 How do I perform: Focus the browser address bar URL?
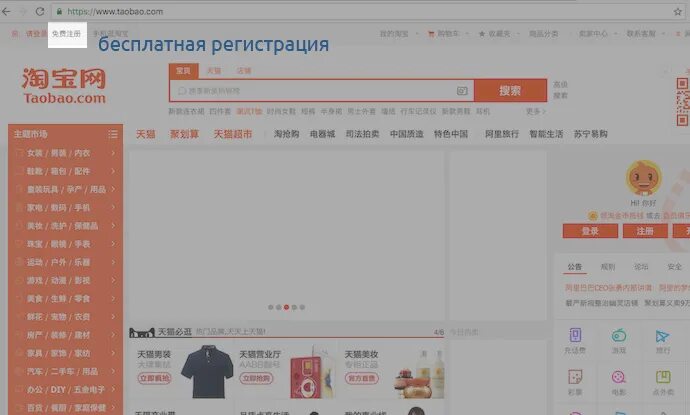115,12
